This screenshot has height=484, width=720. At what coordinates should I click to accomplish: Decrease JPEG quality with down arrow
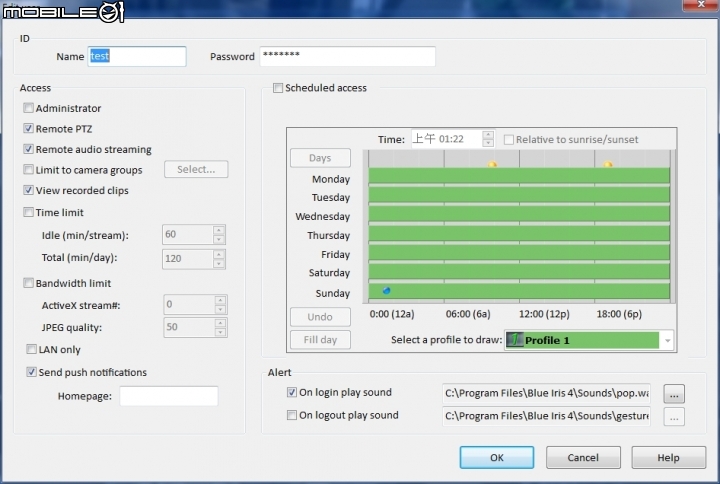(220, 332)
